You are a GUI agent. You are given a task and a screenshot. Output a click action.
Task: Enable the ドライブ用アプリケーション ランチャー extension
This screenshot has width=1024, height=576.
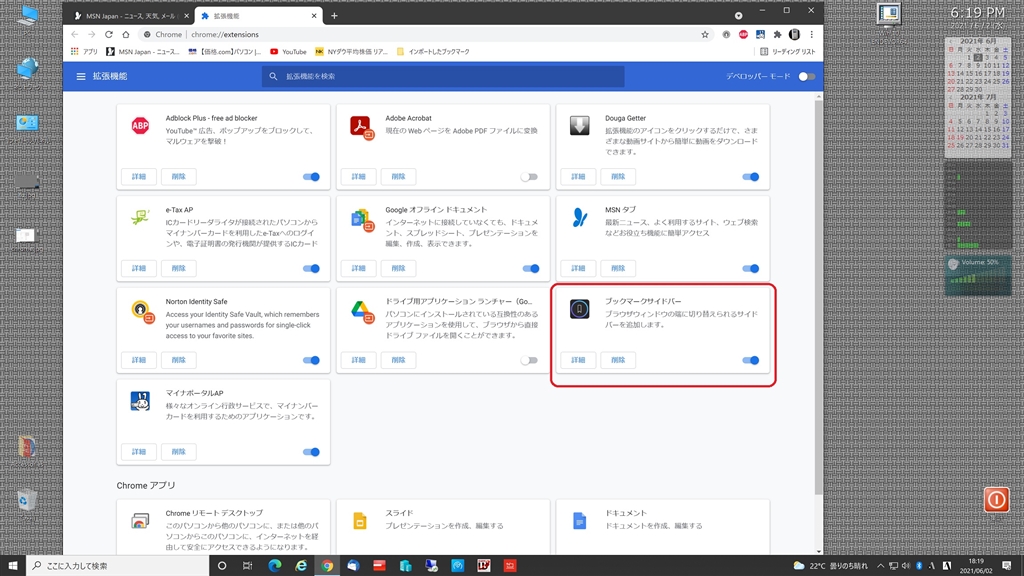point(529,360)
